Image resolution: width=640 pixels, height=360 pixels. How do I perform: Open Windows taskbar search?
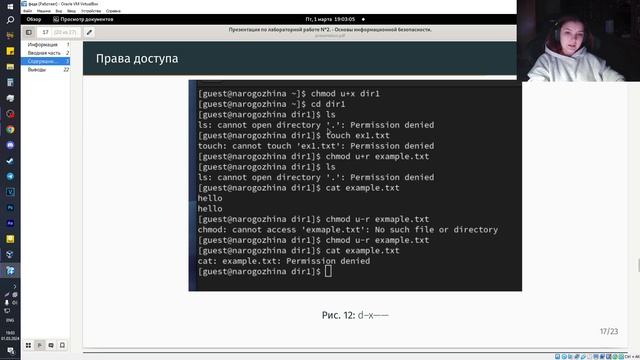click(10, 20)
